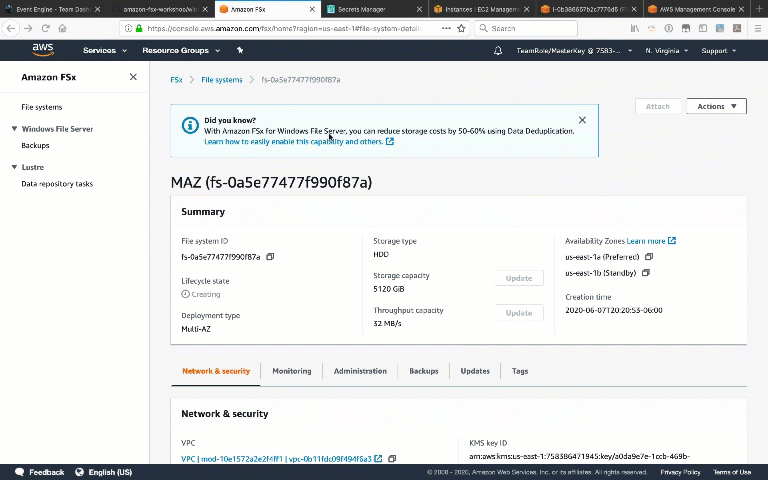This screenshot has width=768, height=480.
Task: Open the Support dropdown menu
Action: pyautogui.click(x=719, y=50)
